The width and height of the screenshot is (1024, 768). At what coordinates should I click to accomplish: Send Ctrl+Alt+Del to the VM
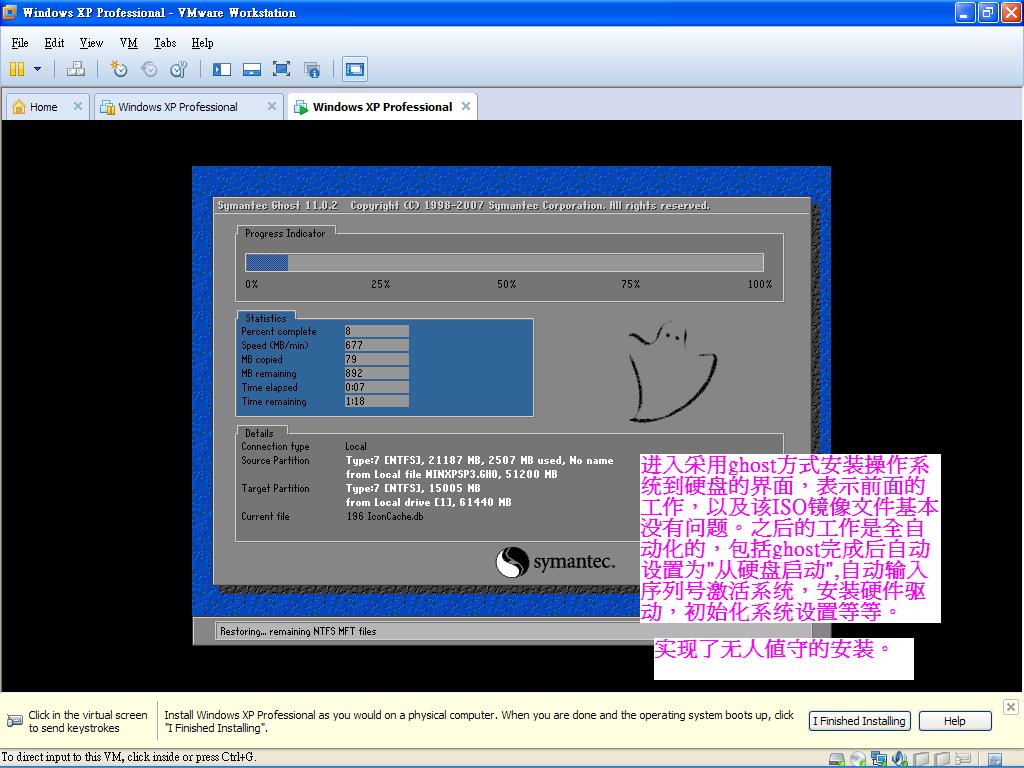click(x=76, y=69)
